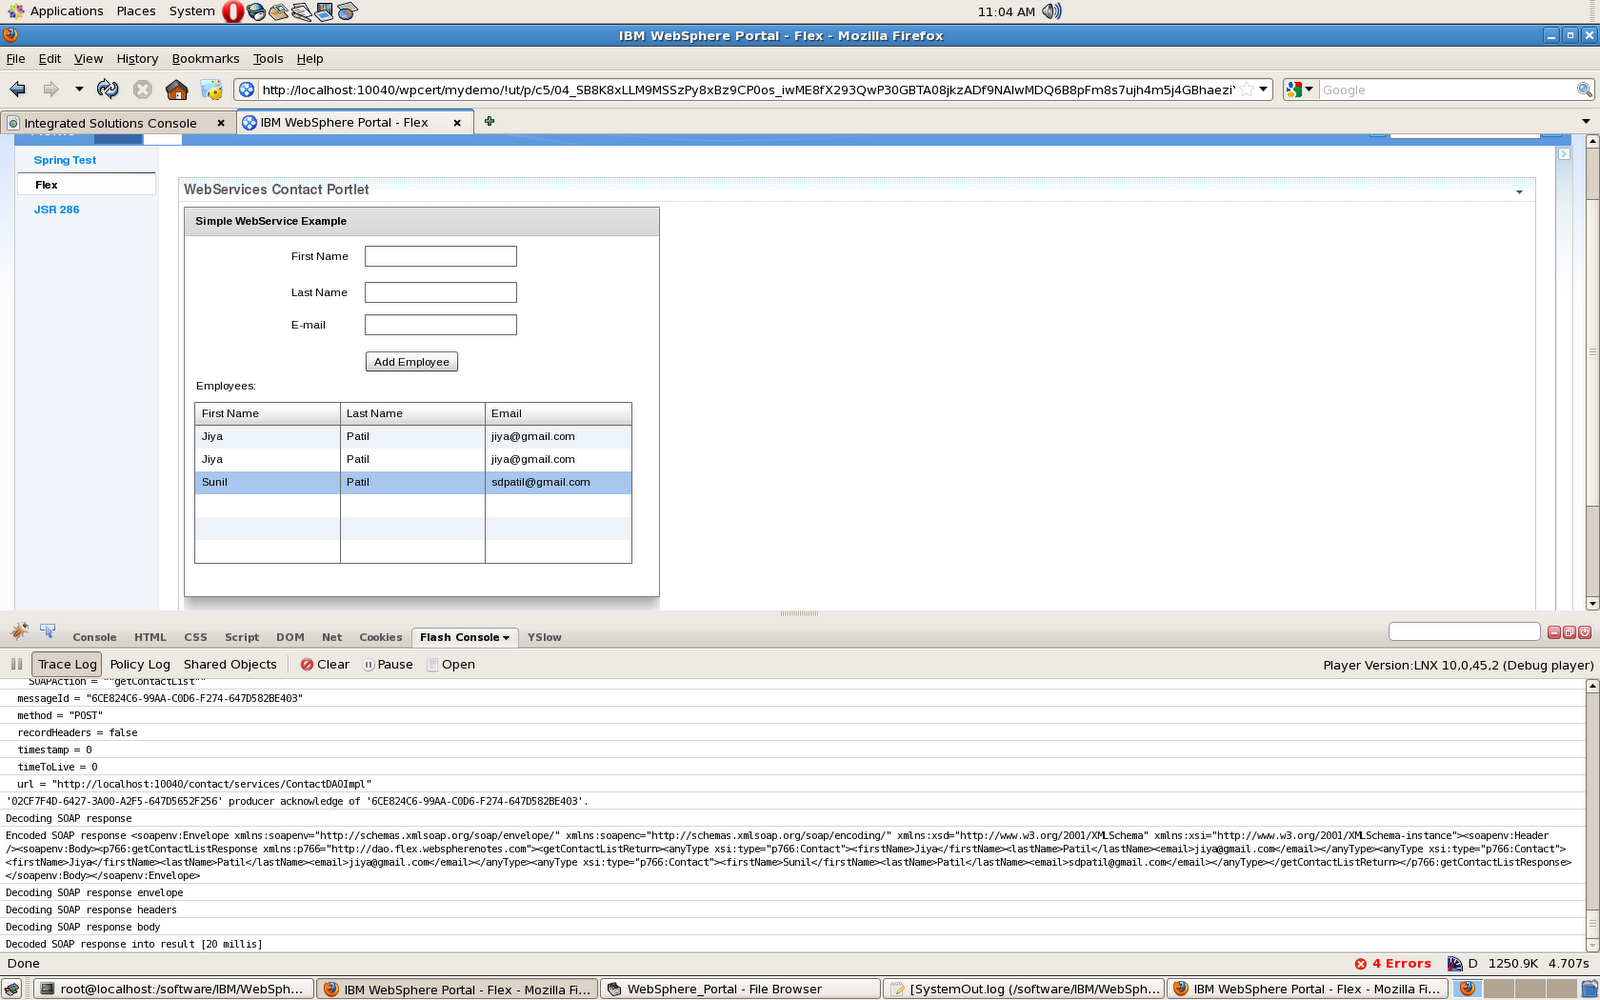
Task: Open the list all tabs dropdown
Action: 1586,121
